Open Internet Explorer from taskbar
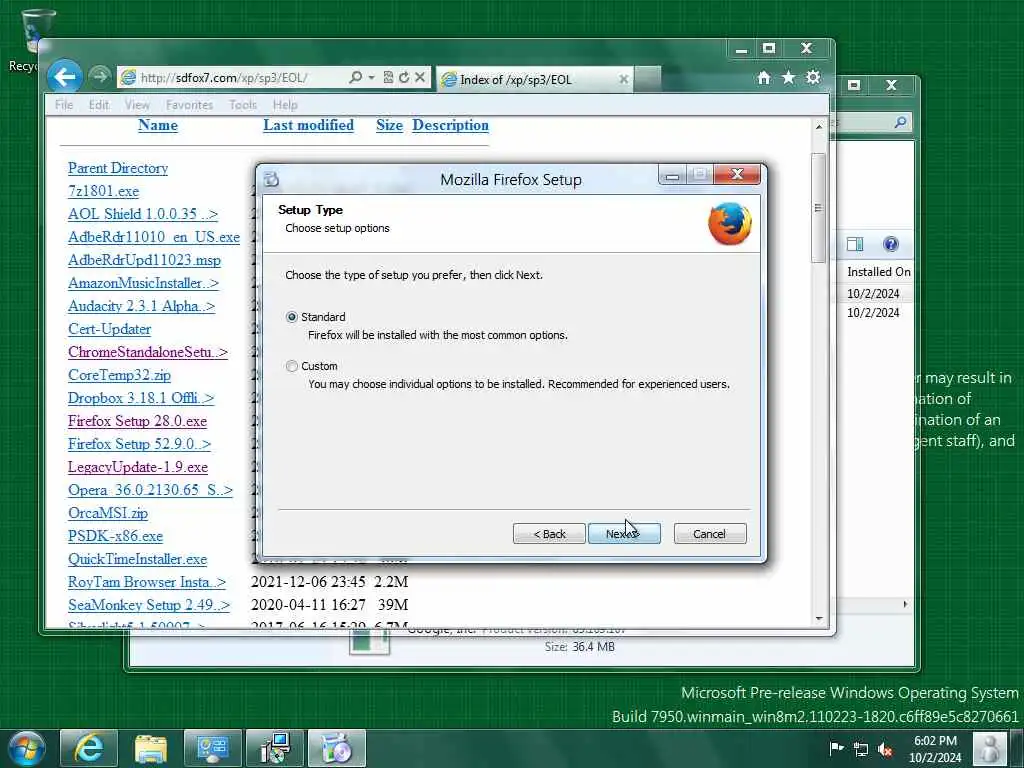Image resolution: width=1024 pixels, height=768 pixels. (88, 748)
